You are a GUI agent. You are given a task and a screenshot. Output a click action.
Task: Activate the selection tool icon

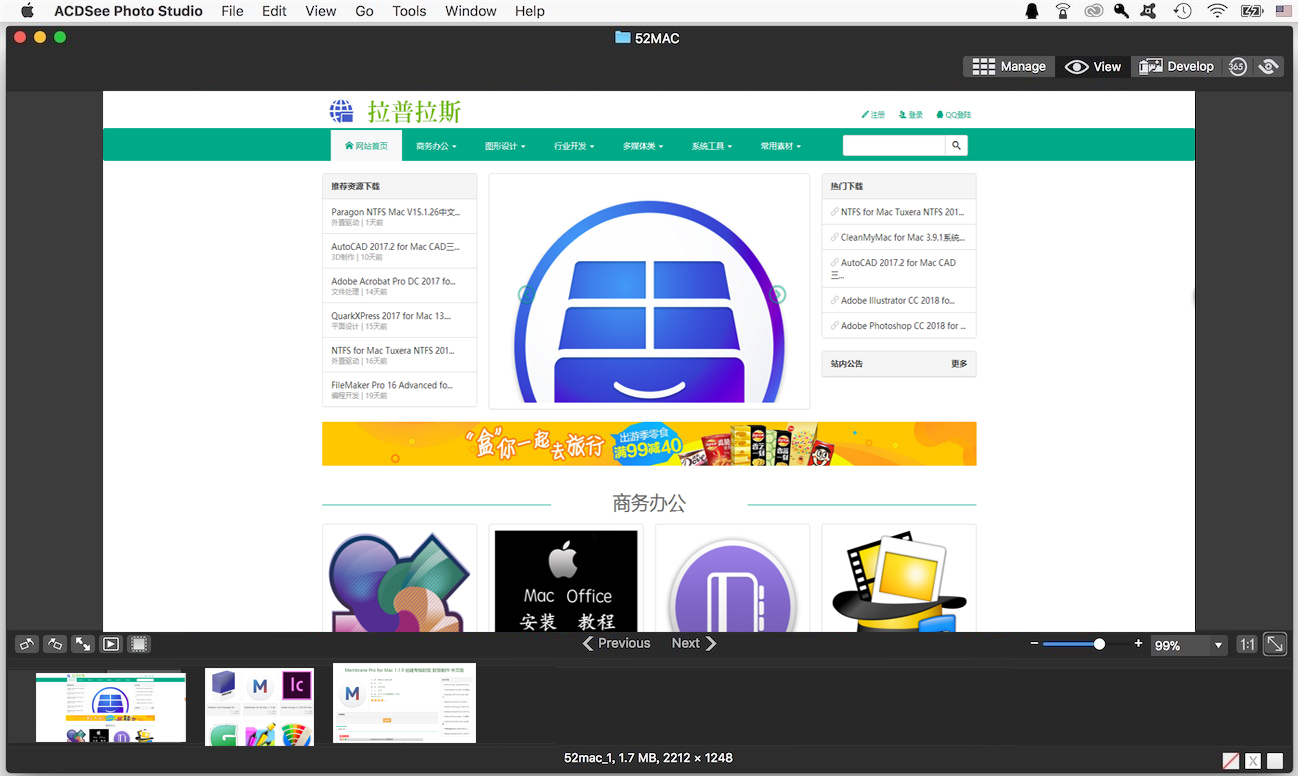click(x=139, y=644)
